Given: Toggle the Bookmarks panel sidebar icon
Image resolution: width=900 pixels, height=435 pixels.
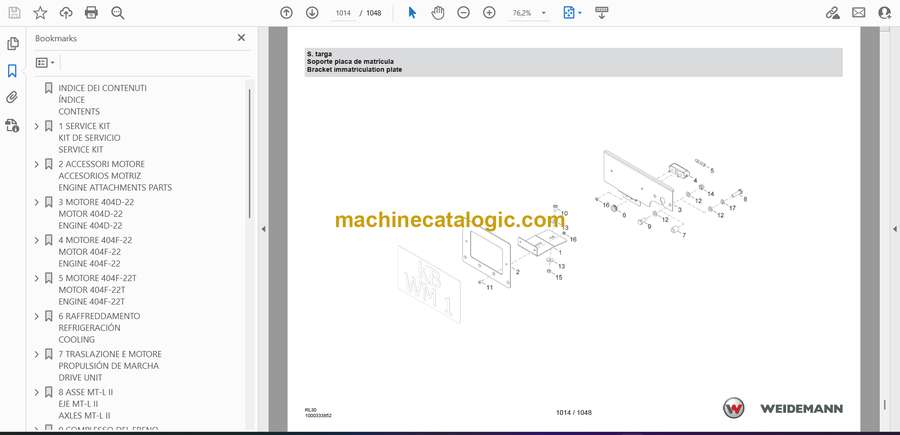Looking at the screenshot, I should (13, 71).
